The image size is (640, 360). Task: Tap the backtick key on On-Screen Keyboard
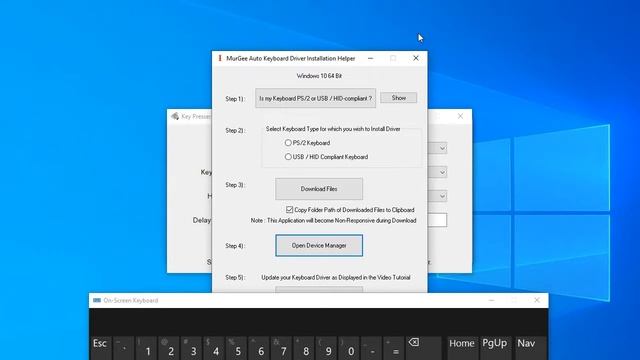(124, 348)
